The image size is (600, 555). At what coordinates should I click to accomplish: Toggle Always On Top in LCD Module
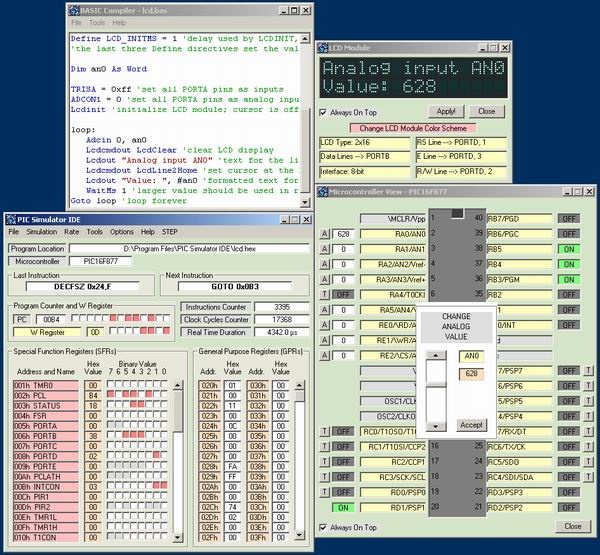[x=323, y=112]
